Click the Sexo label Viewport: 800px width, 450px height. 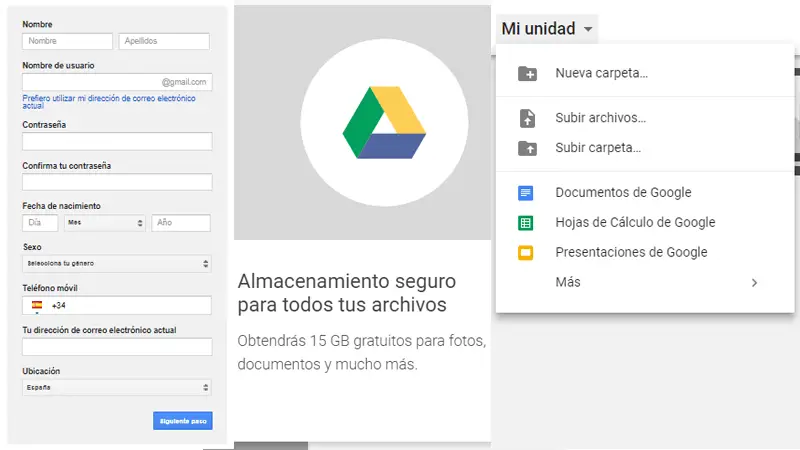(32, 247)
